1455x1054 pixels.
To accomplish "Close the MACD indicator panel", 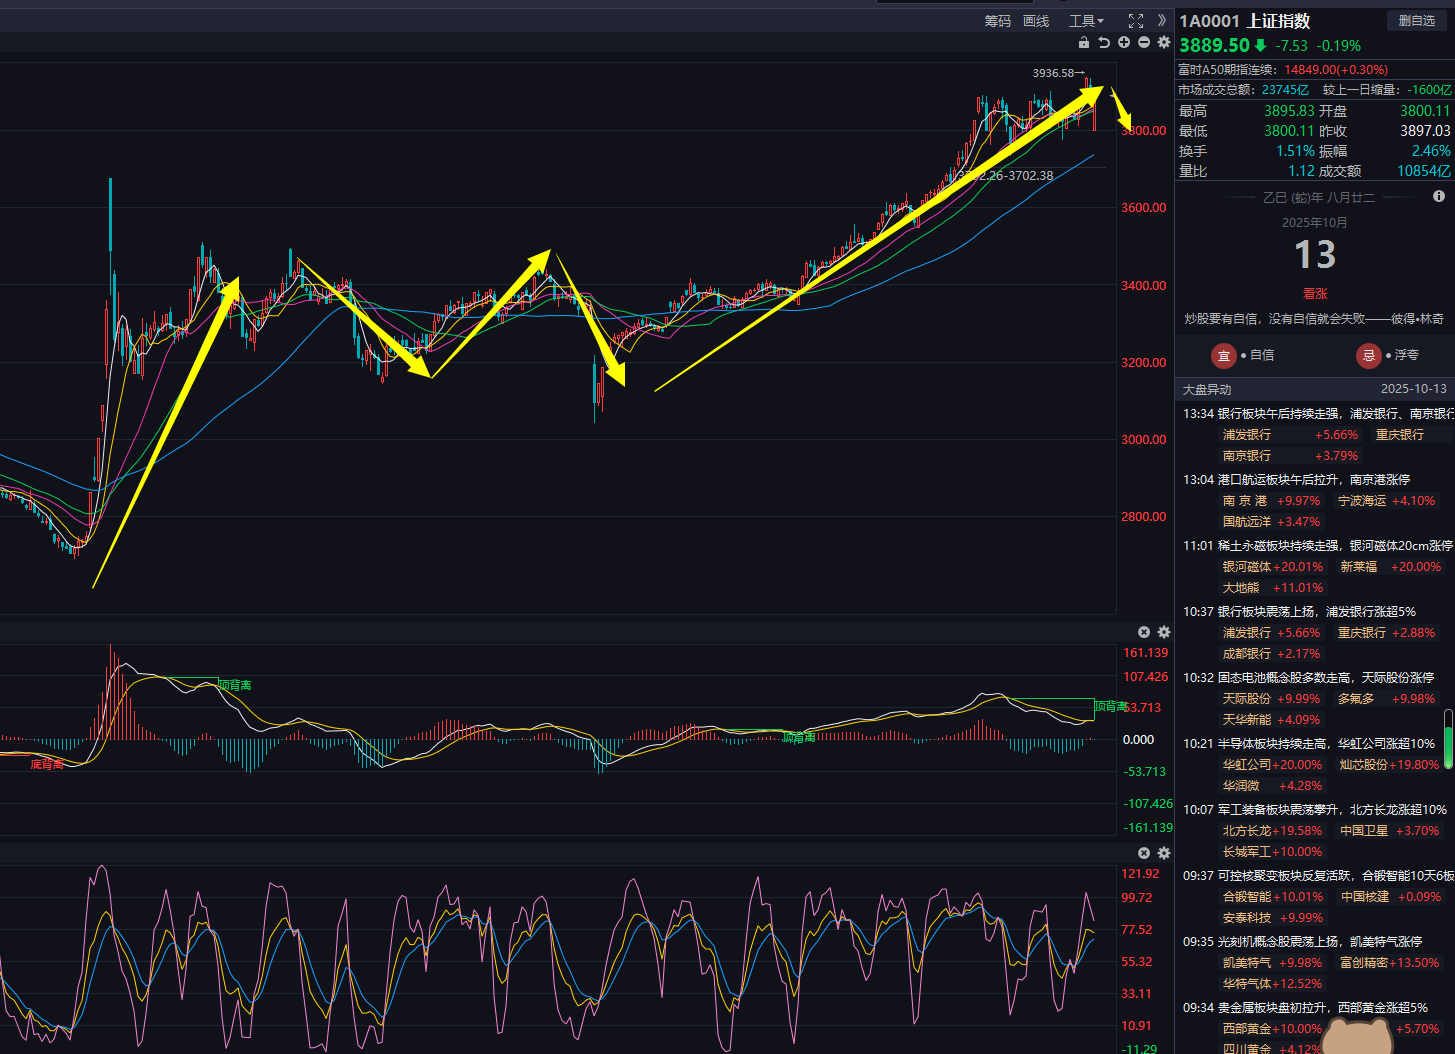I will (x=1144, y=632).
